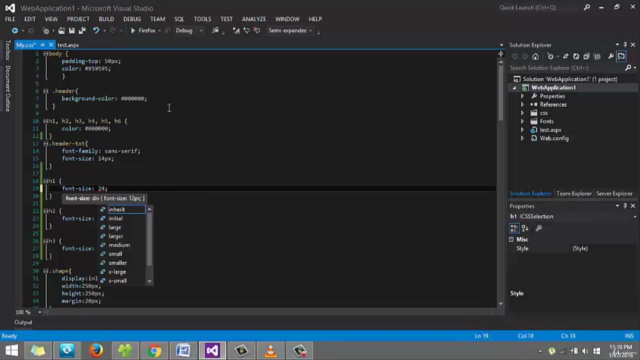Close the My.css editor tab
The image size is (640, 360).
(x=51, y=44)
